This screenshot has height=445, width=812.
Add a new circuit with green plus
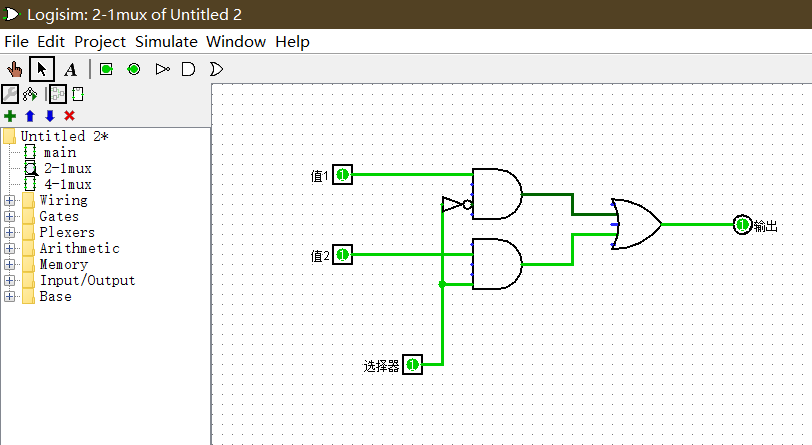click(10, 116)
